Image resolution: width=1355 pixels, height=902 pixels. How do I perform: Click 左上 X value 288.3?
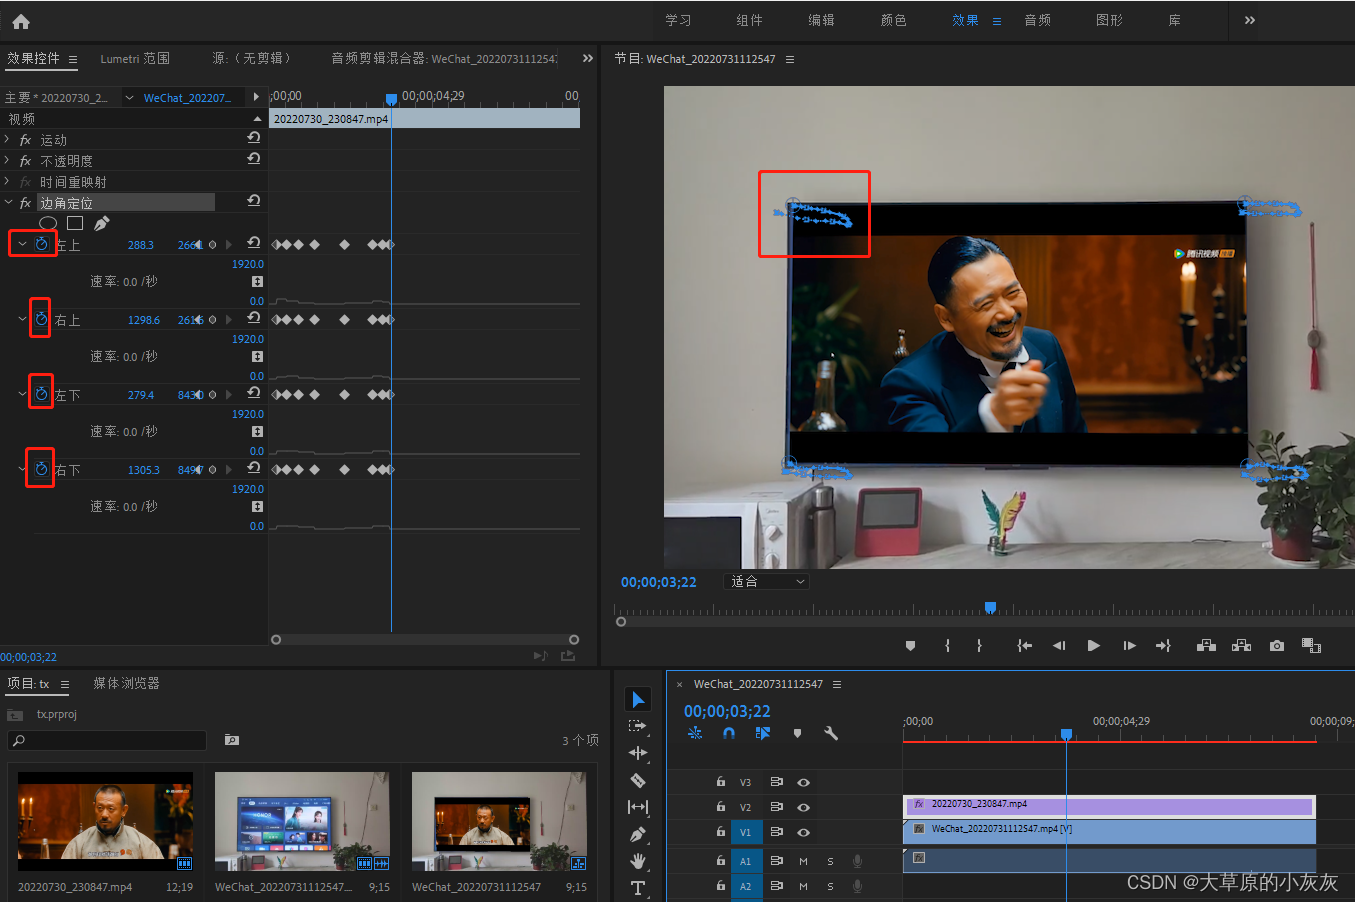click(x=140, y=245)
